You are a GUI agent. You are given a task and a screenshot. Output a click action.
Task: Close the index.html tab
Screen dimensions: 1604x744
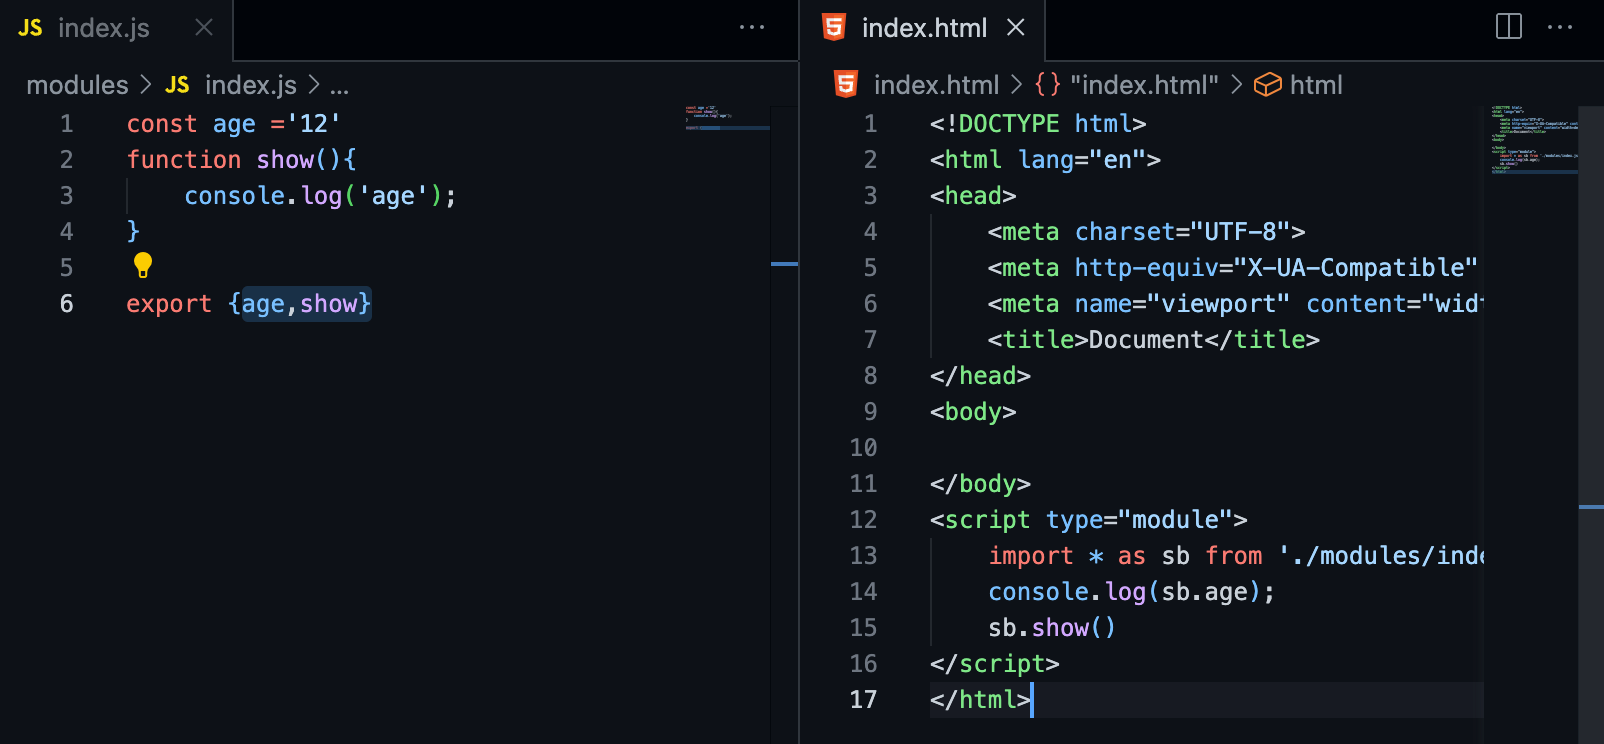point(1016,28)
